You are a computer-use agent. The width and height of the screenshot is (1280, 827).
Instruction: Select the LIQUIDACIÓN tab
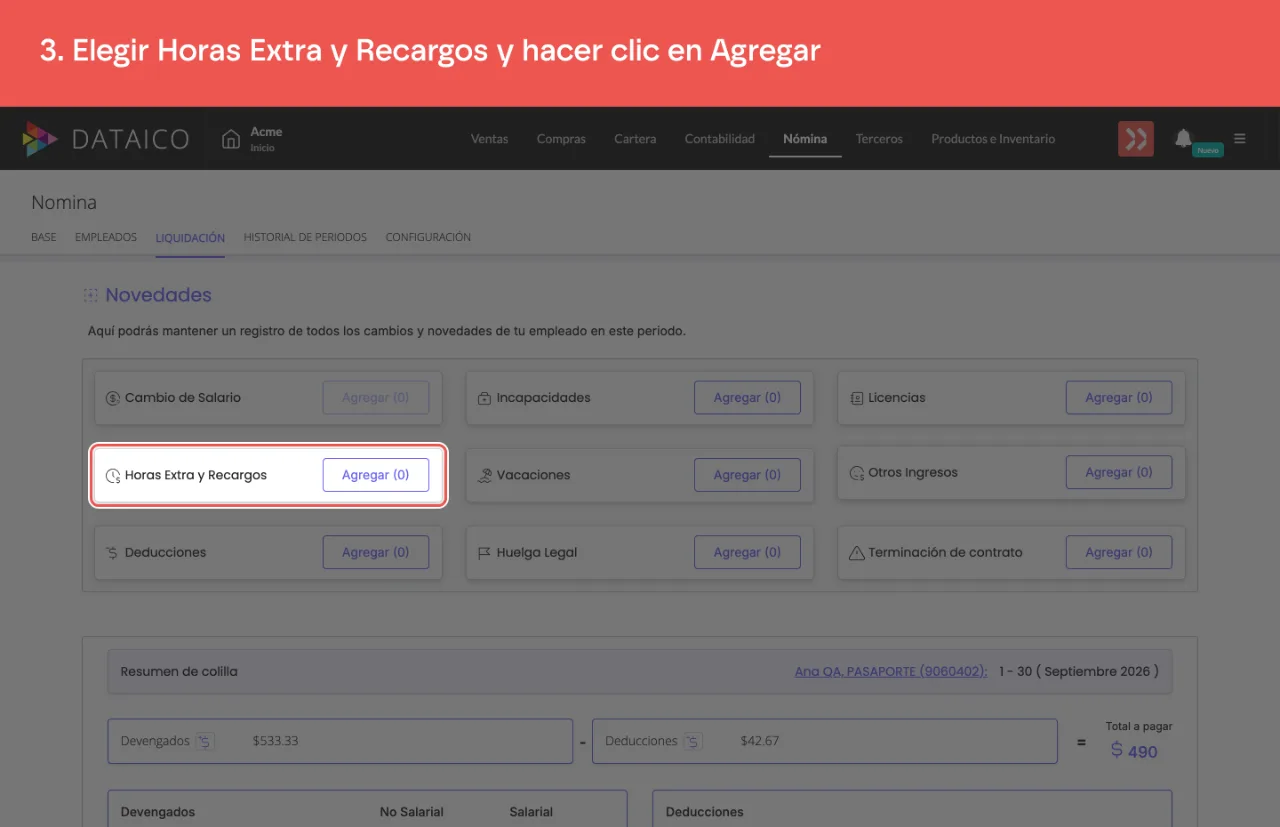(190, 238)
